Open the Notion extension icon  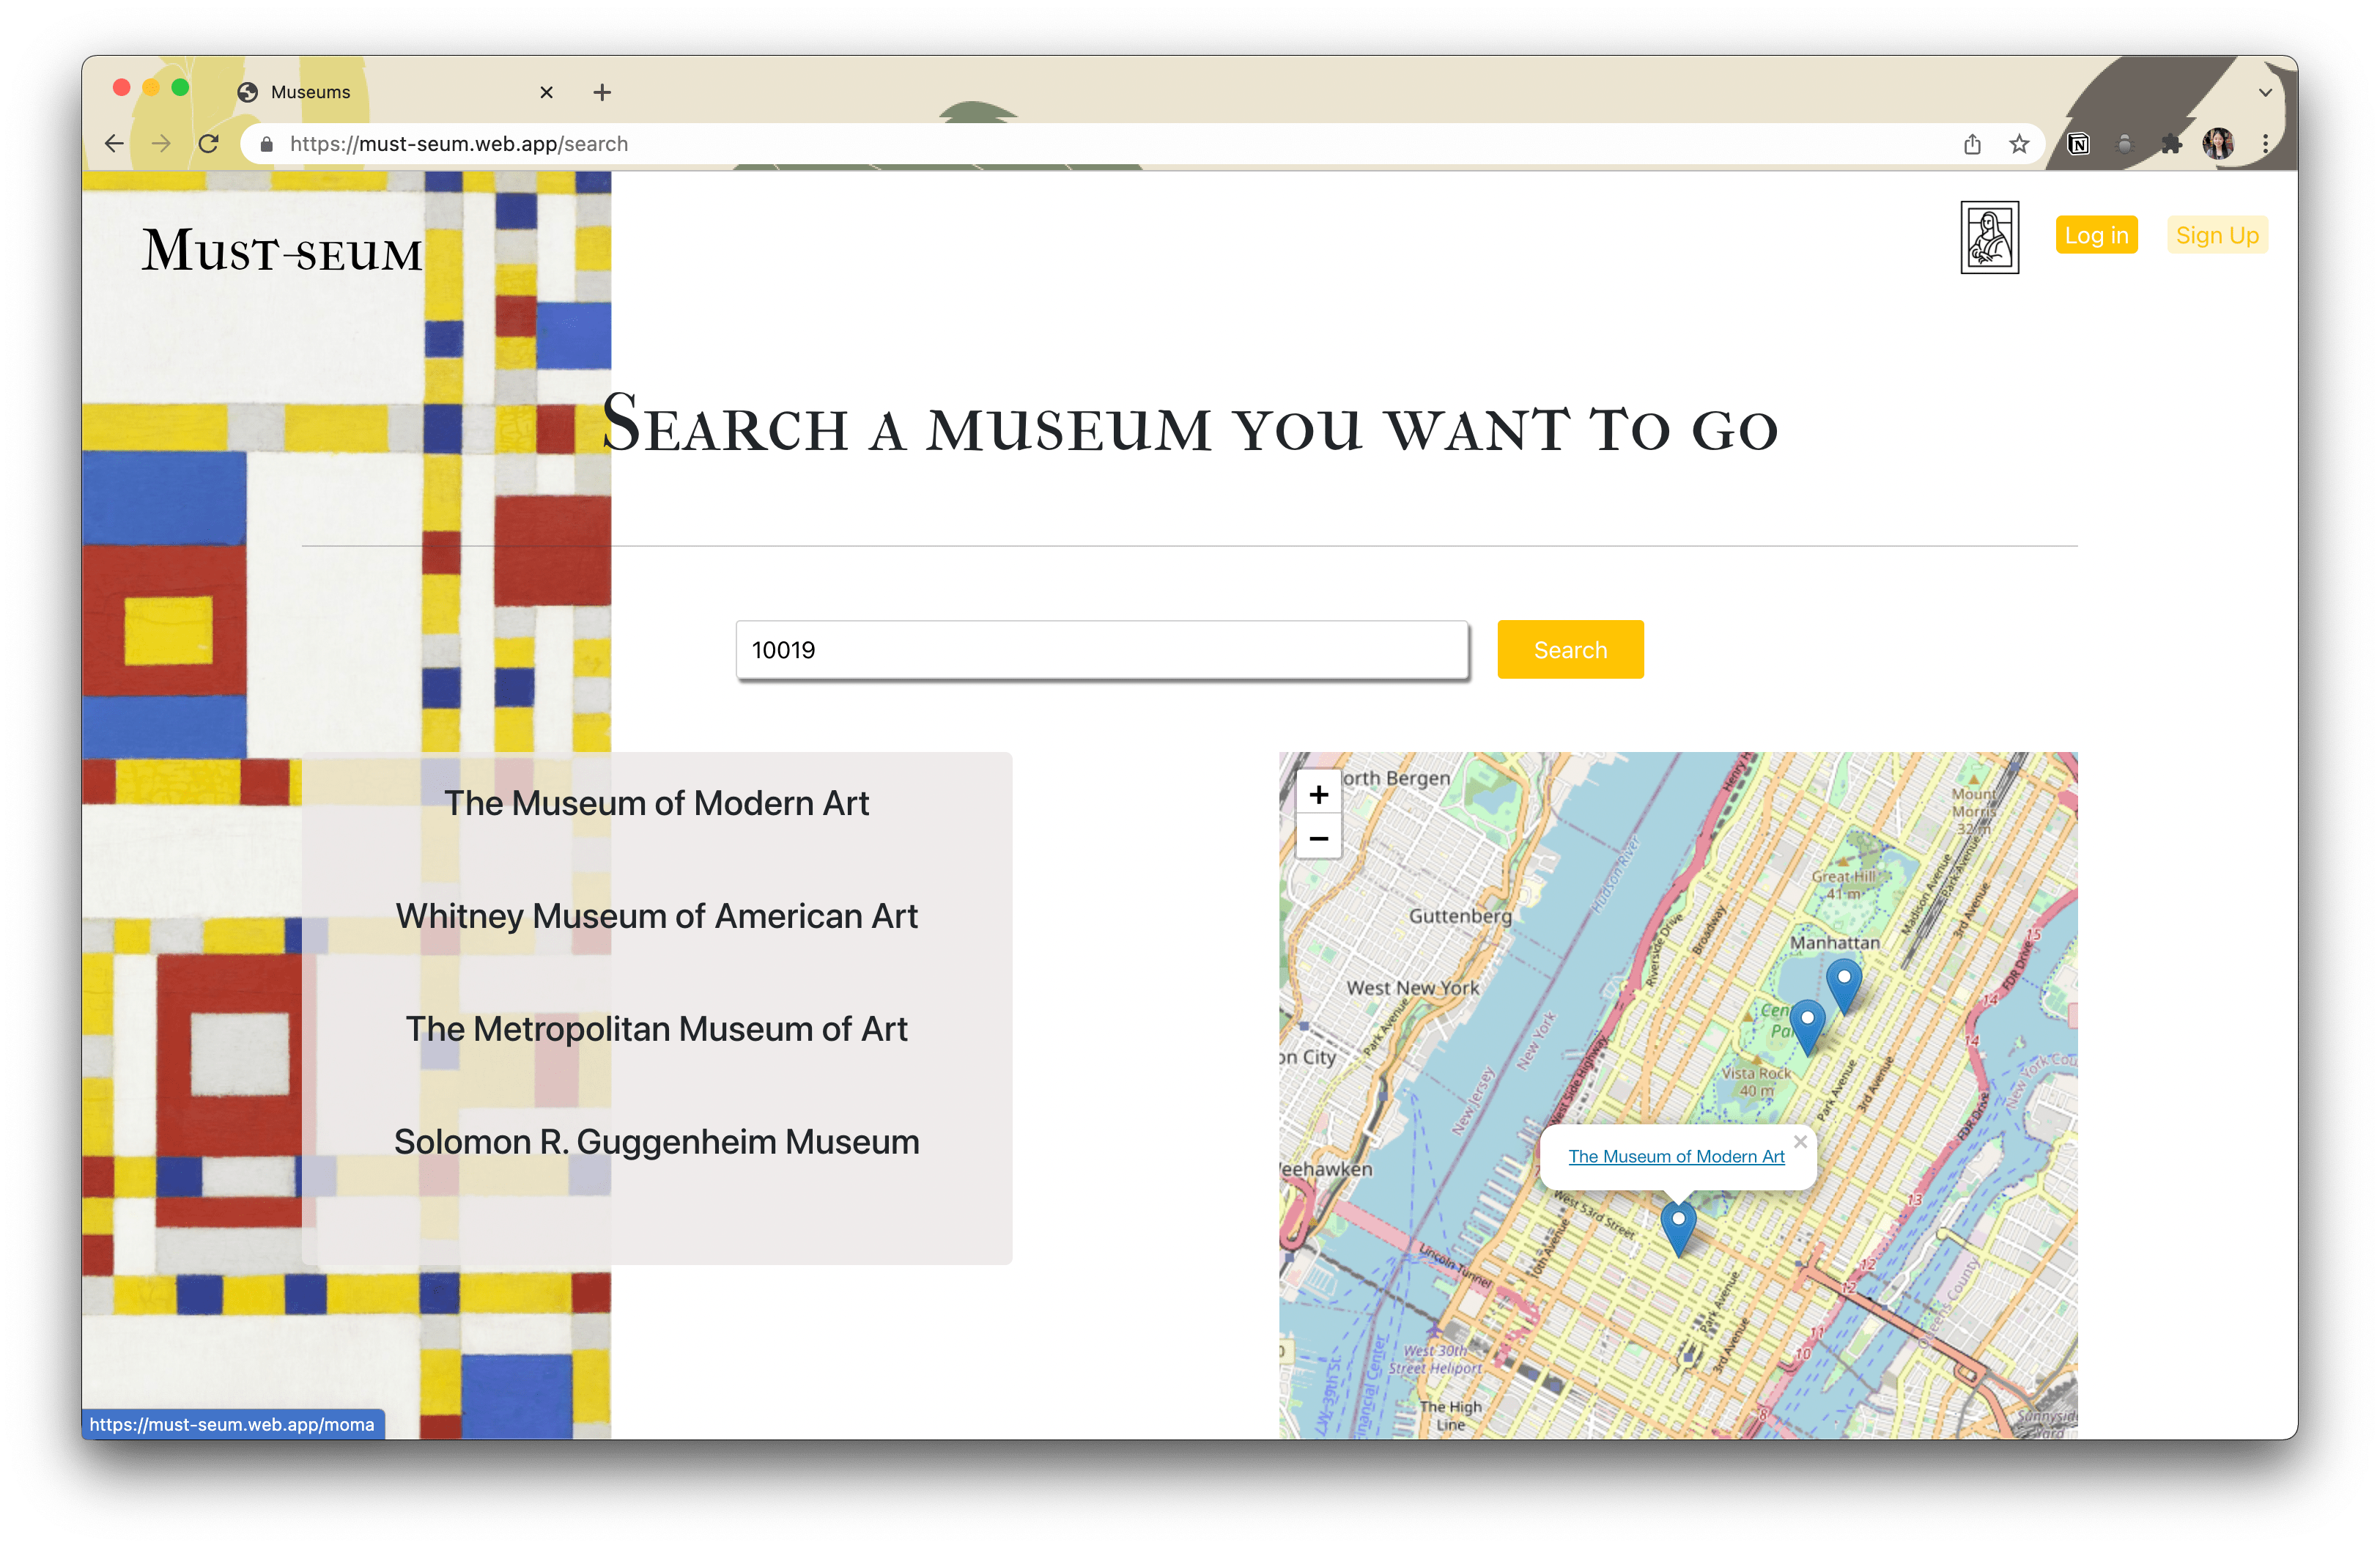pos(2079,144)
